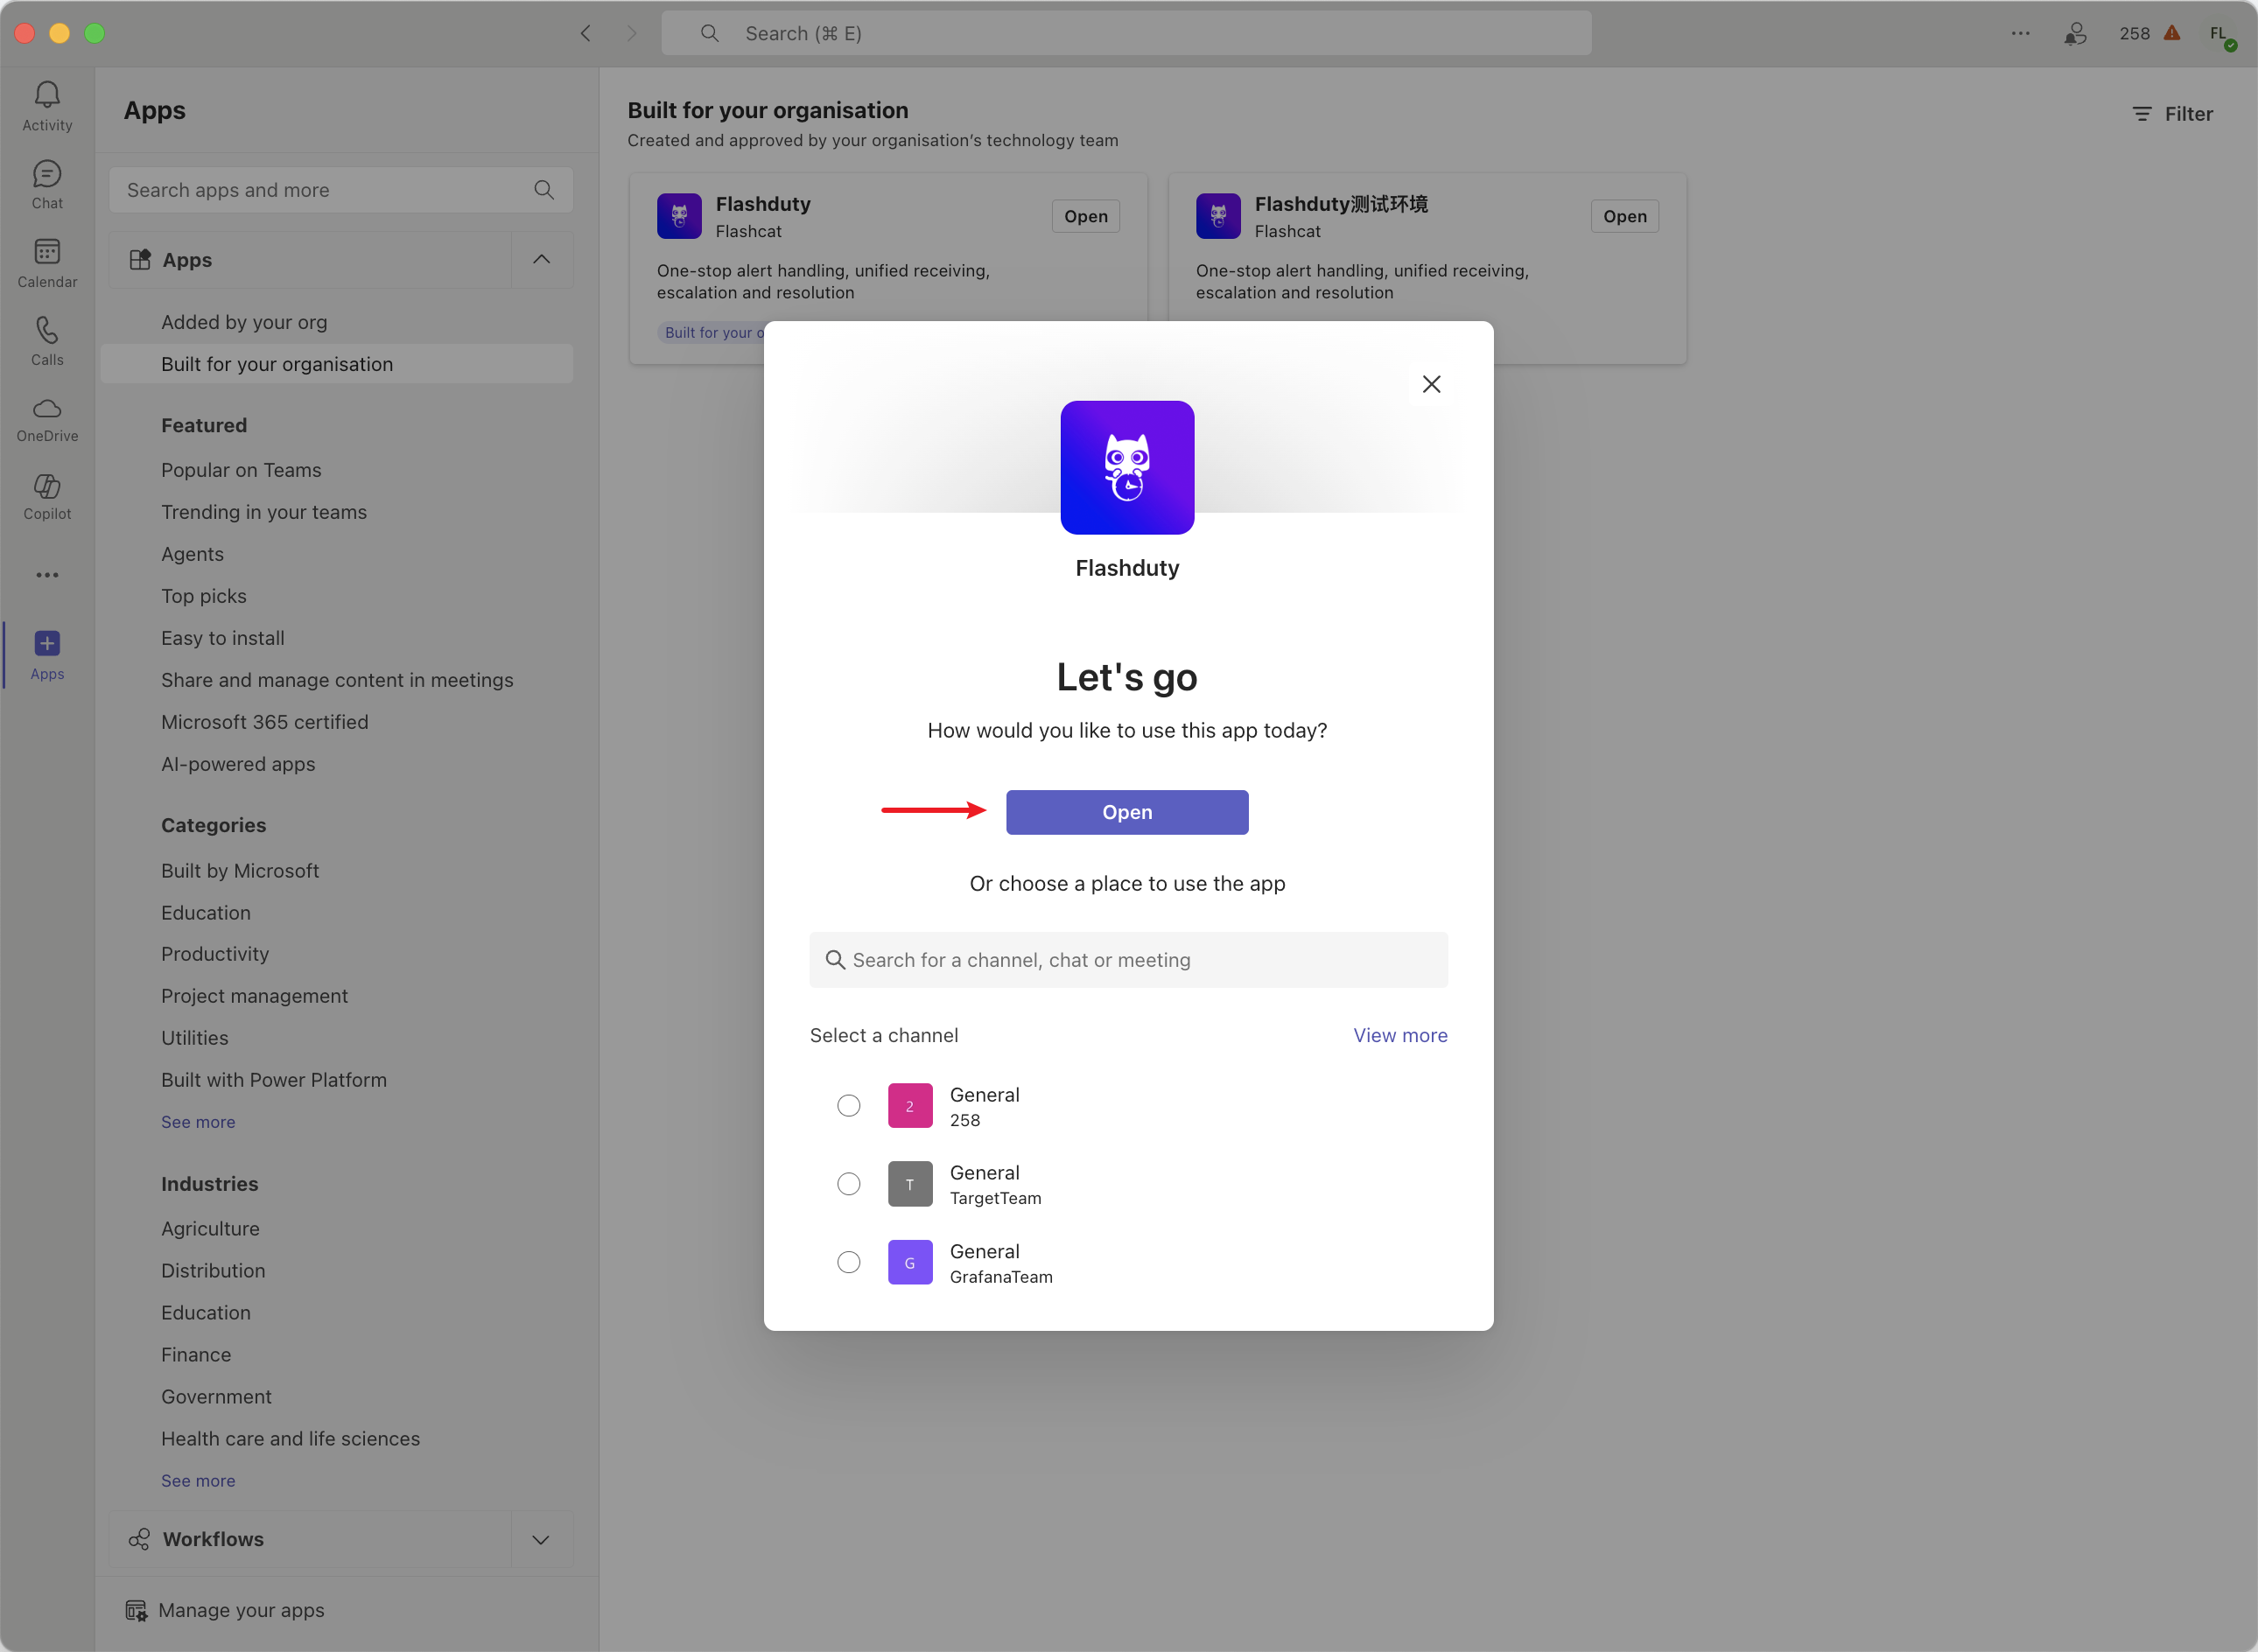Open the Activity bell icon

[47, 95]
